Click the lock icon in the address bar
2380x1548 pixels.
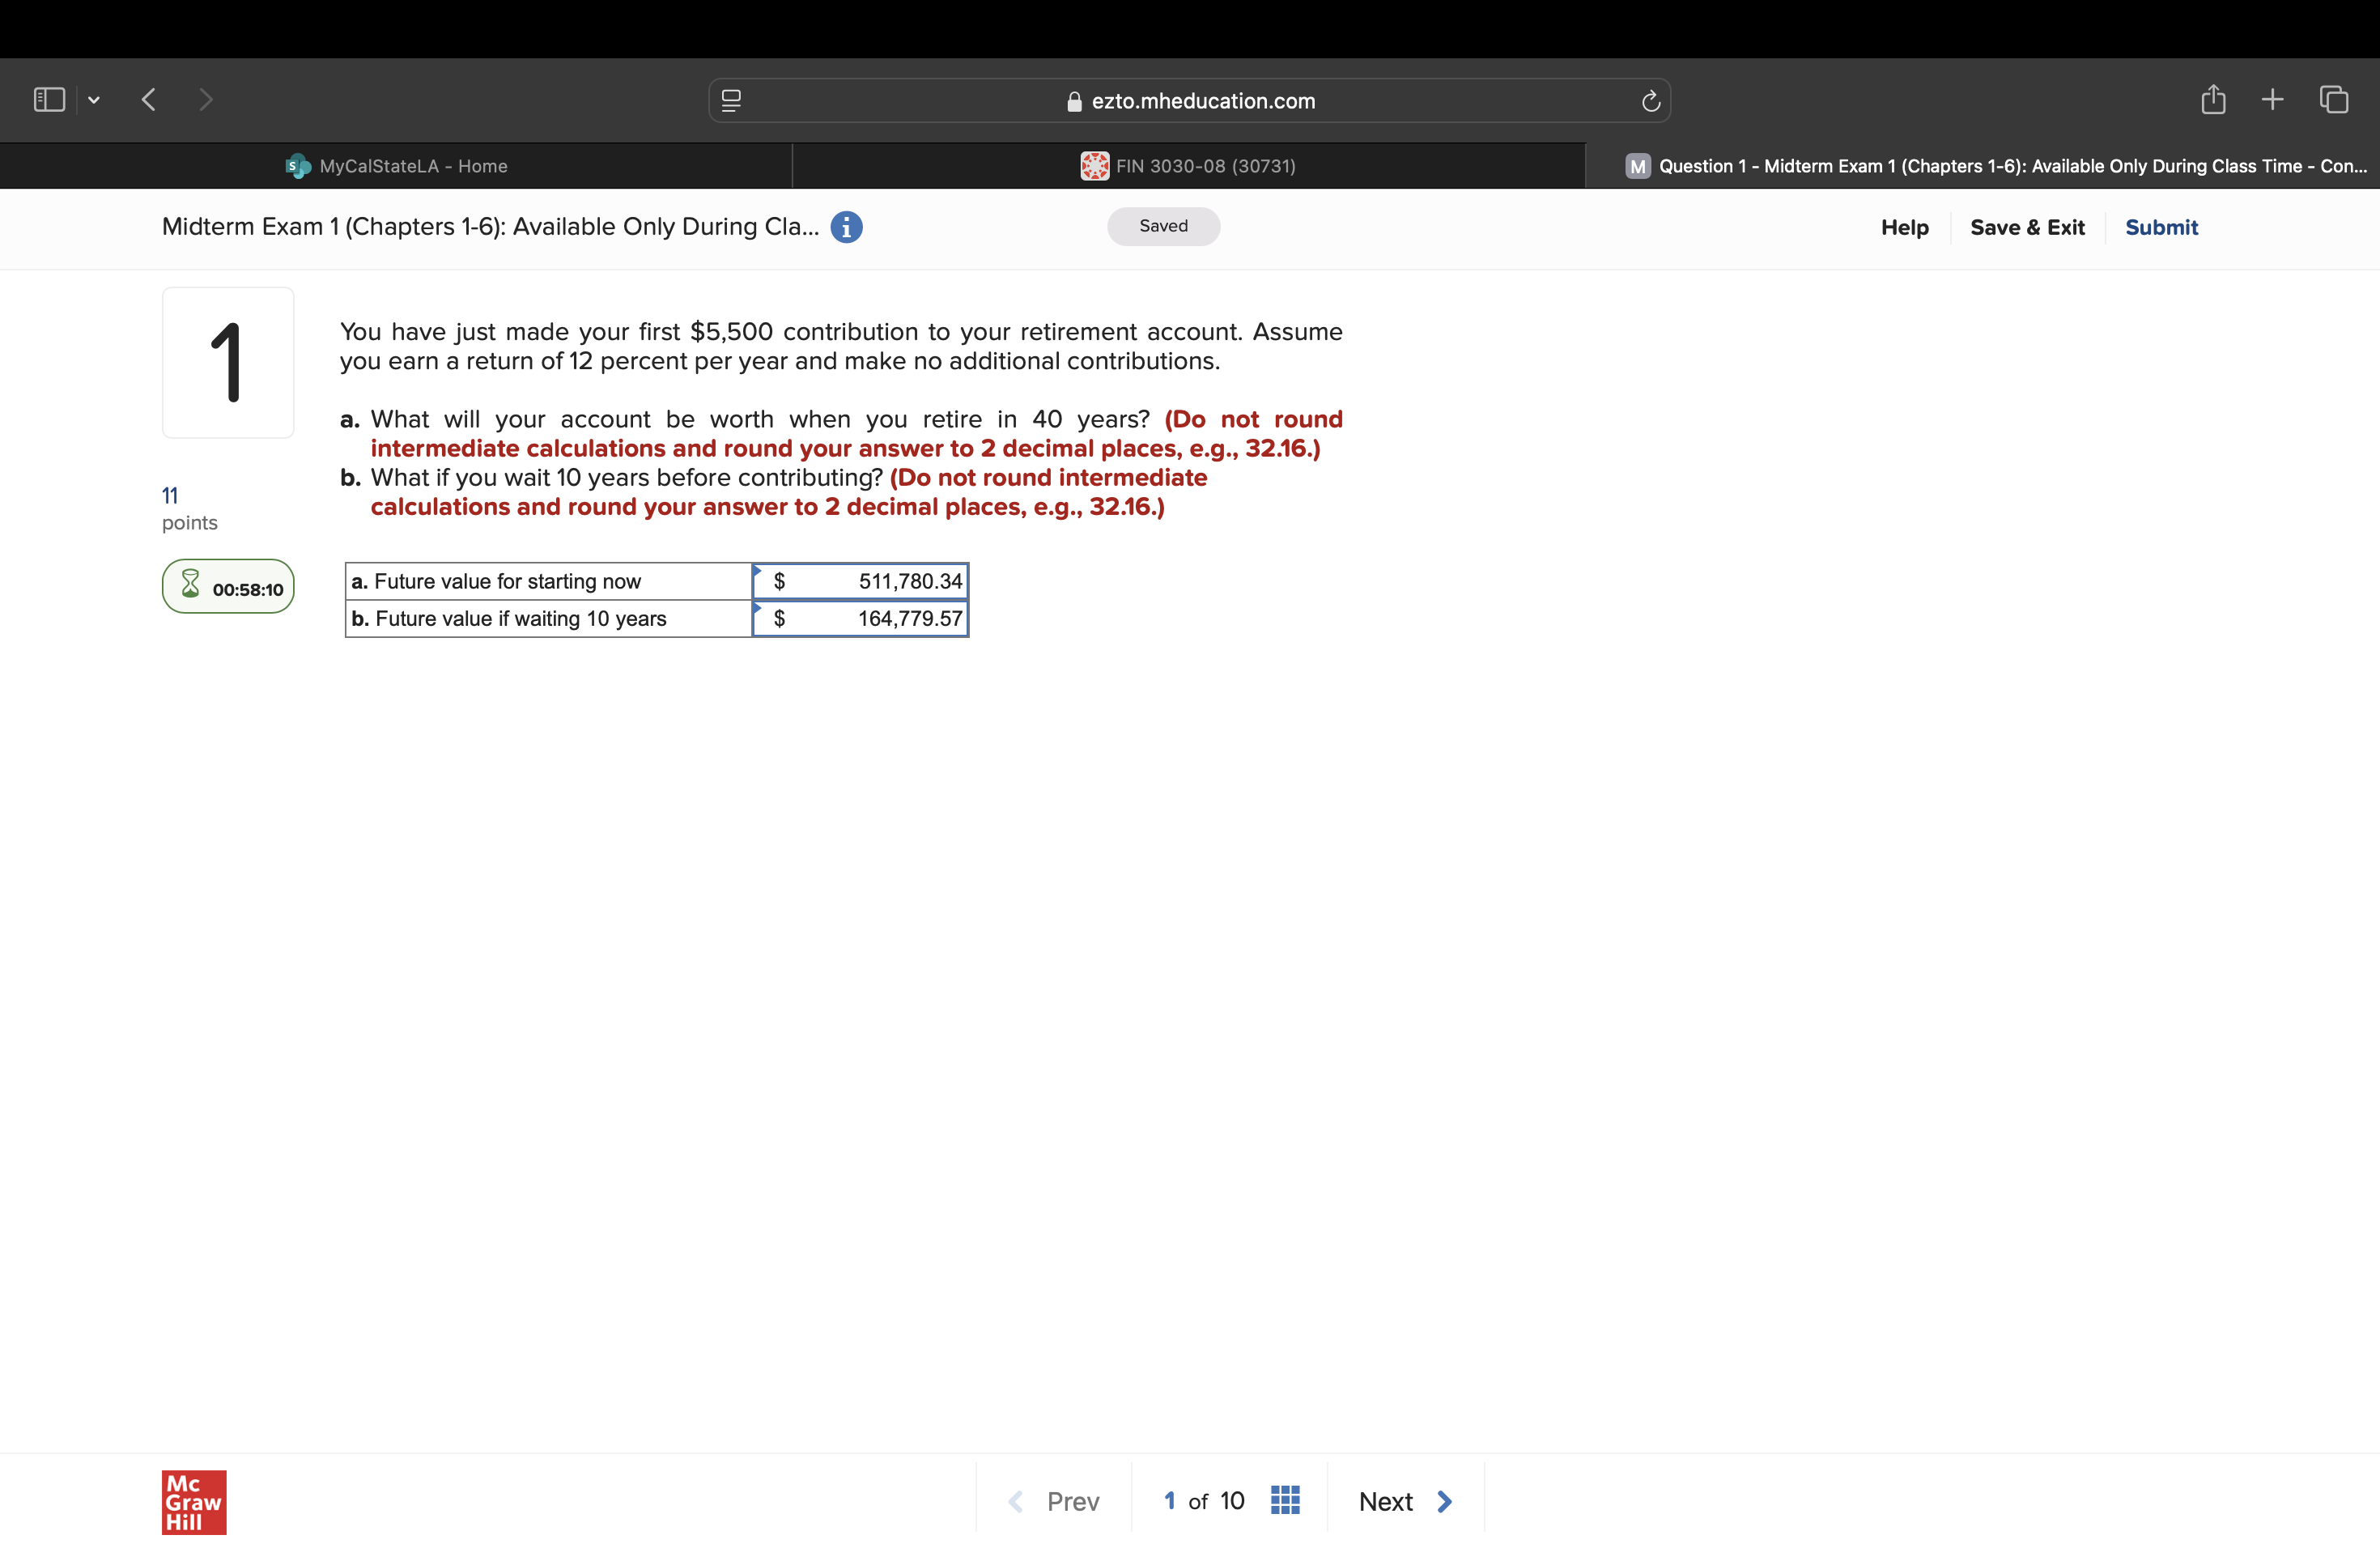pyautogui.click(x=1073, y=101)
